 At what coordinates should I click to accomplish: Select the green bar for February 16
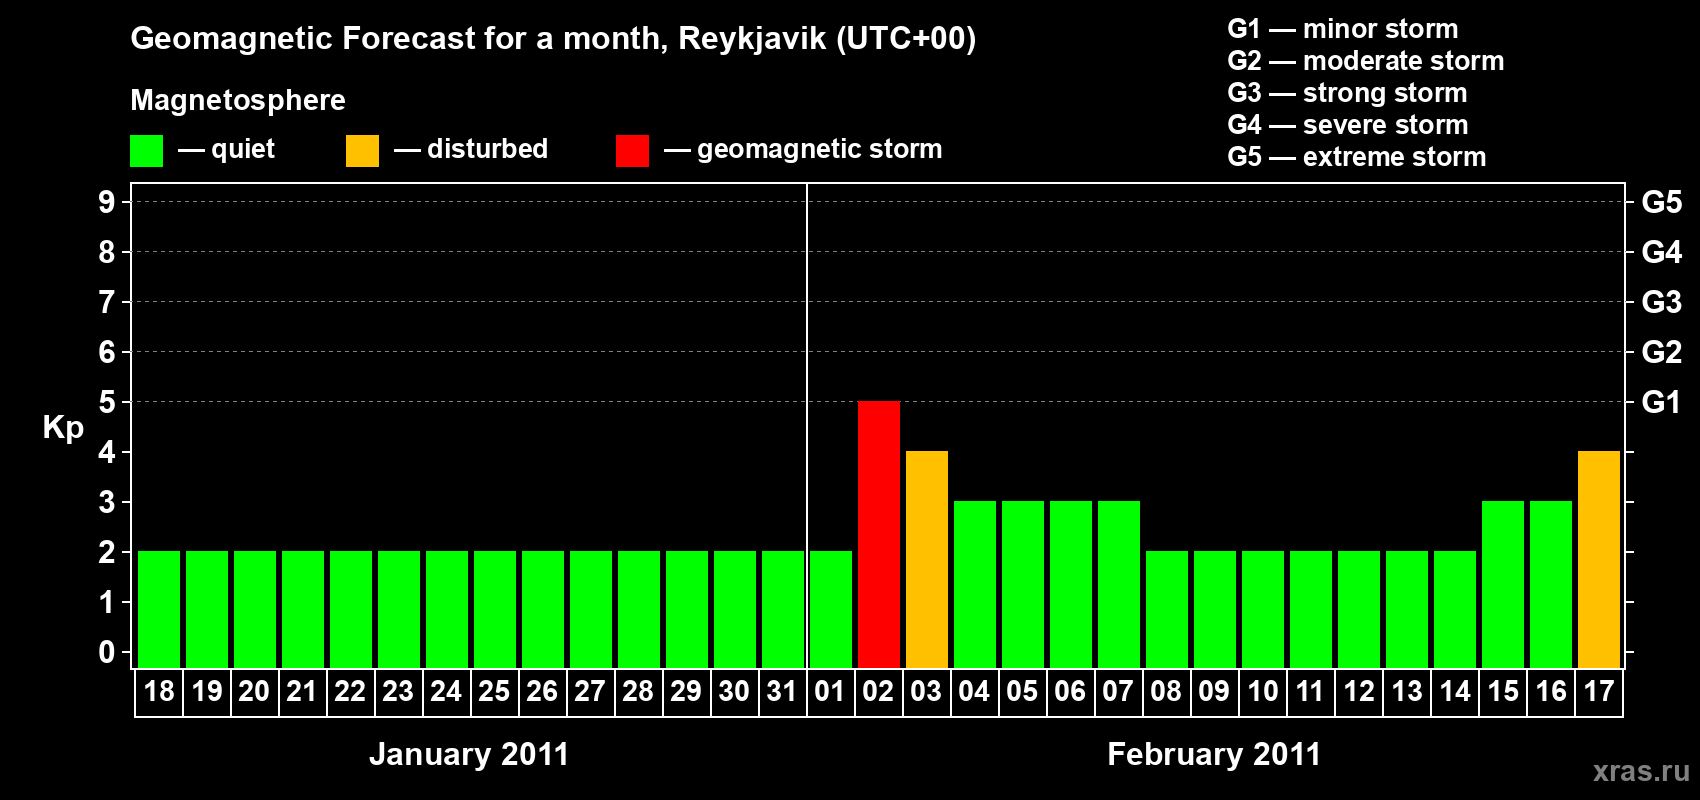1551,584
